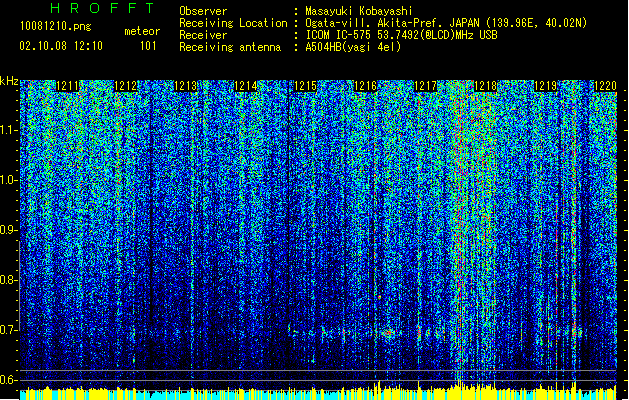
Task: Click the 0.8 frequency axis label
Action: (8, 280)
